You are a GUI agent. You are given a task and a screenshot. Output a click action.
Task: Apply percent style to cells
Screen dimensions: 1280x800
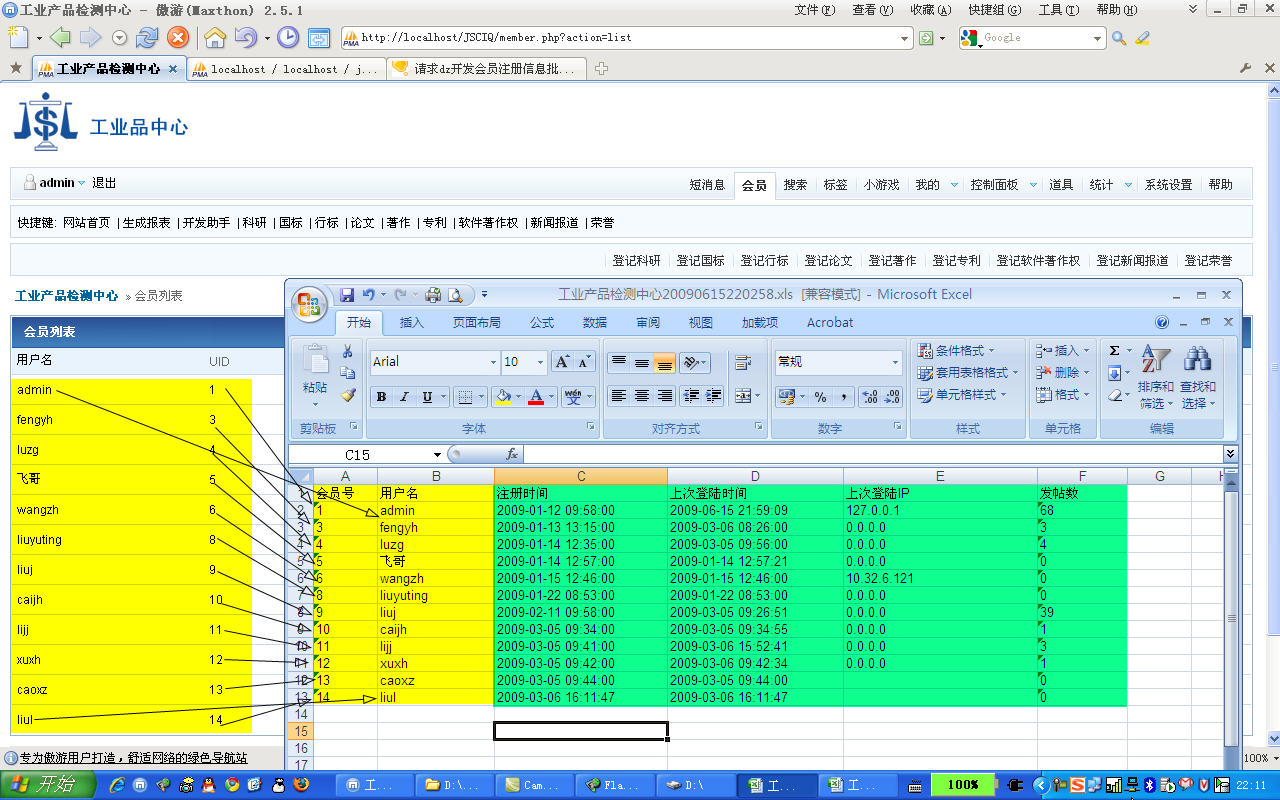[x=821, y=397]
